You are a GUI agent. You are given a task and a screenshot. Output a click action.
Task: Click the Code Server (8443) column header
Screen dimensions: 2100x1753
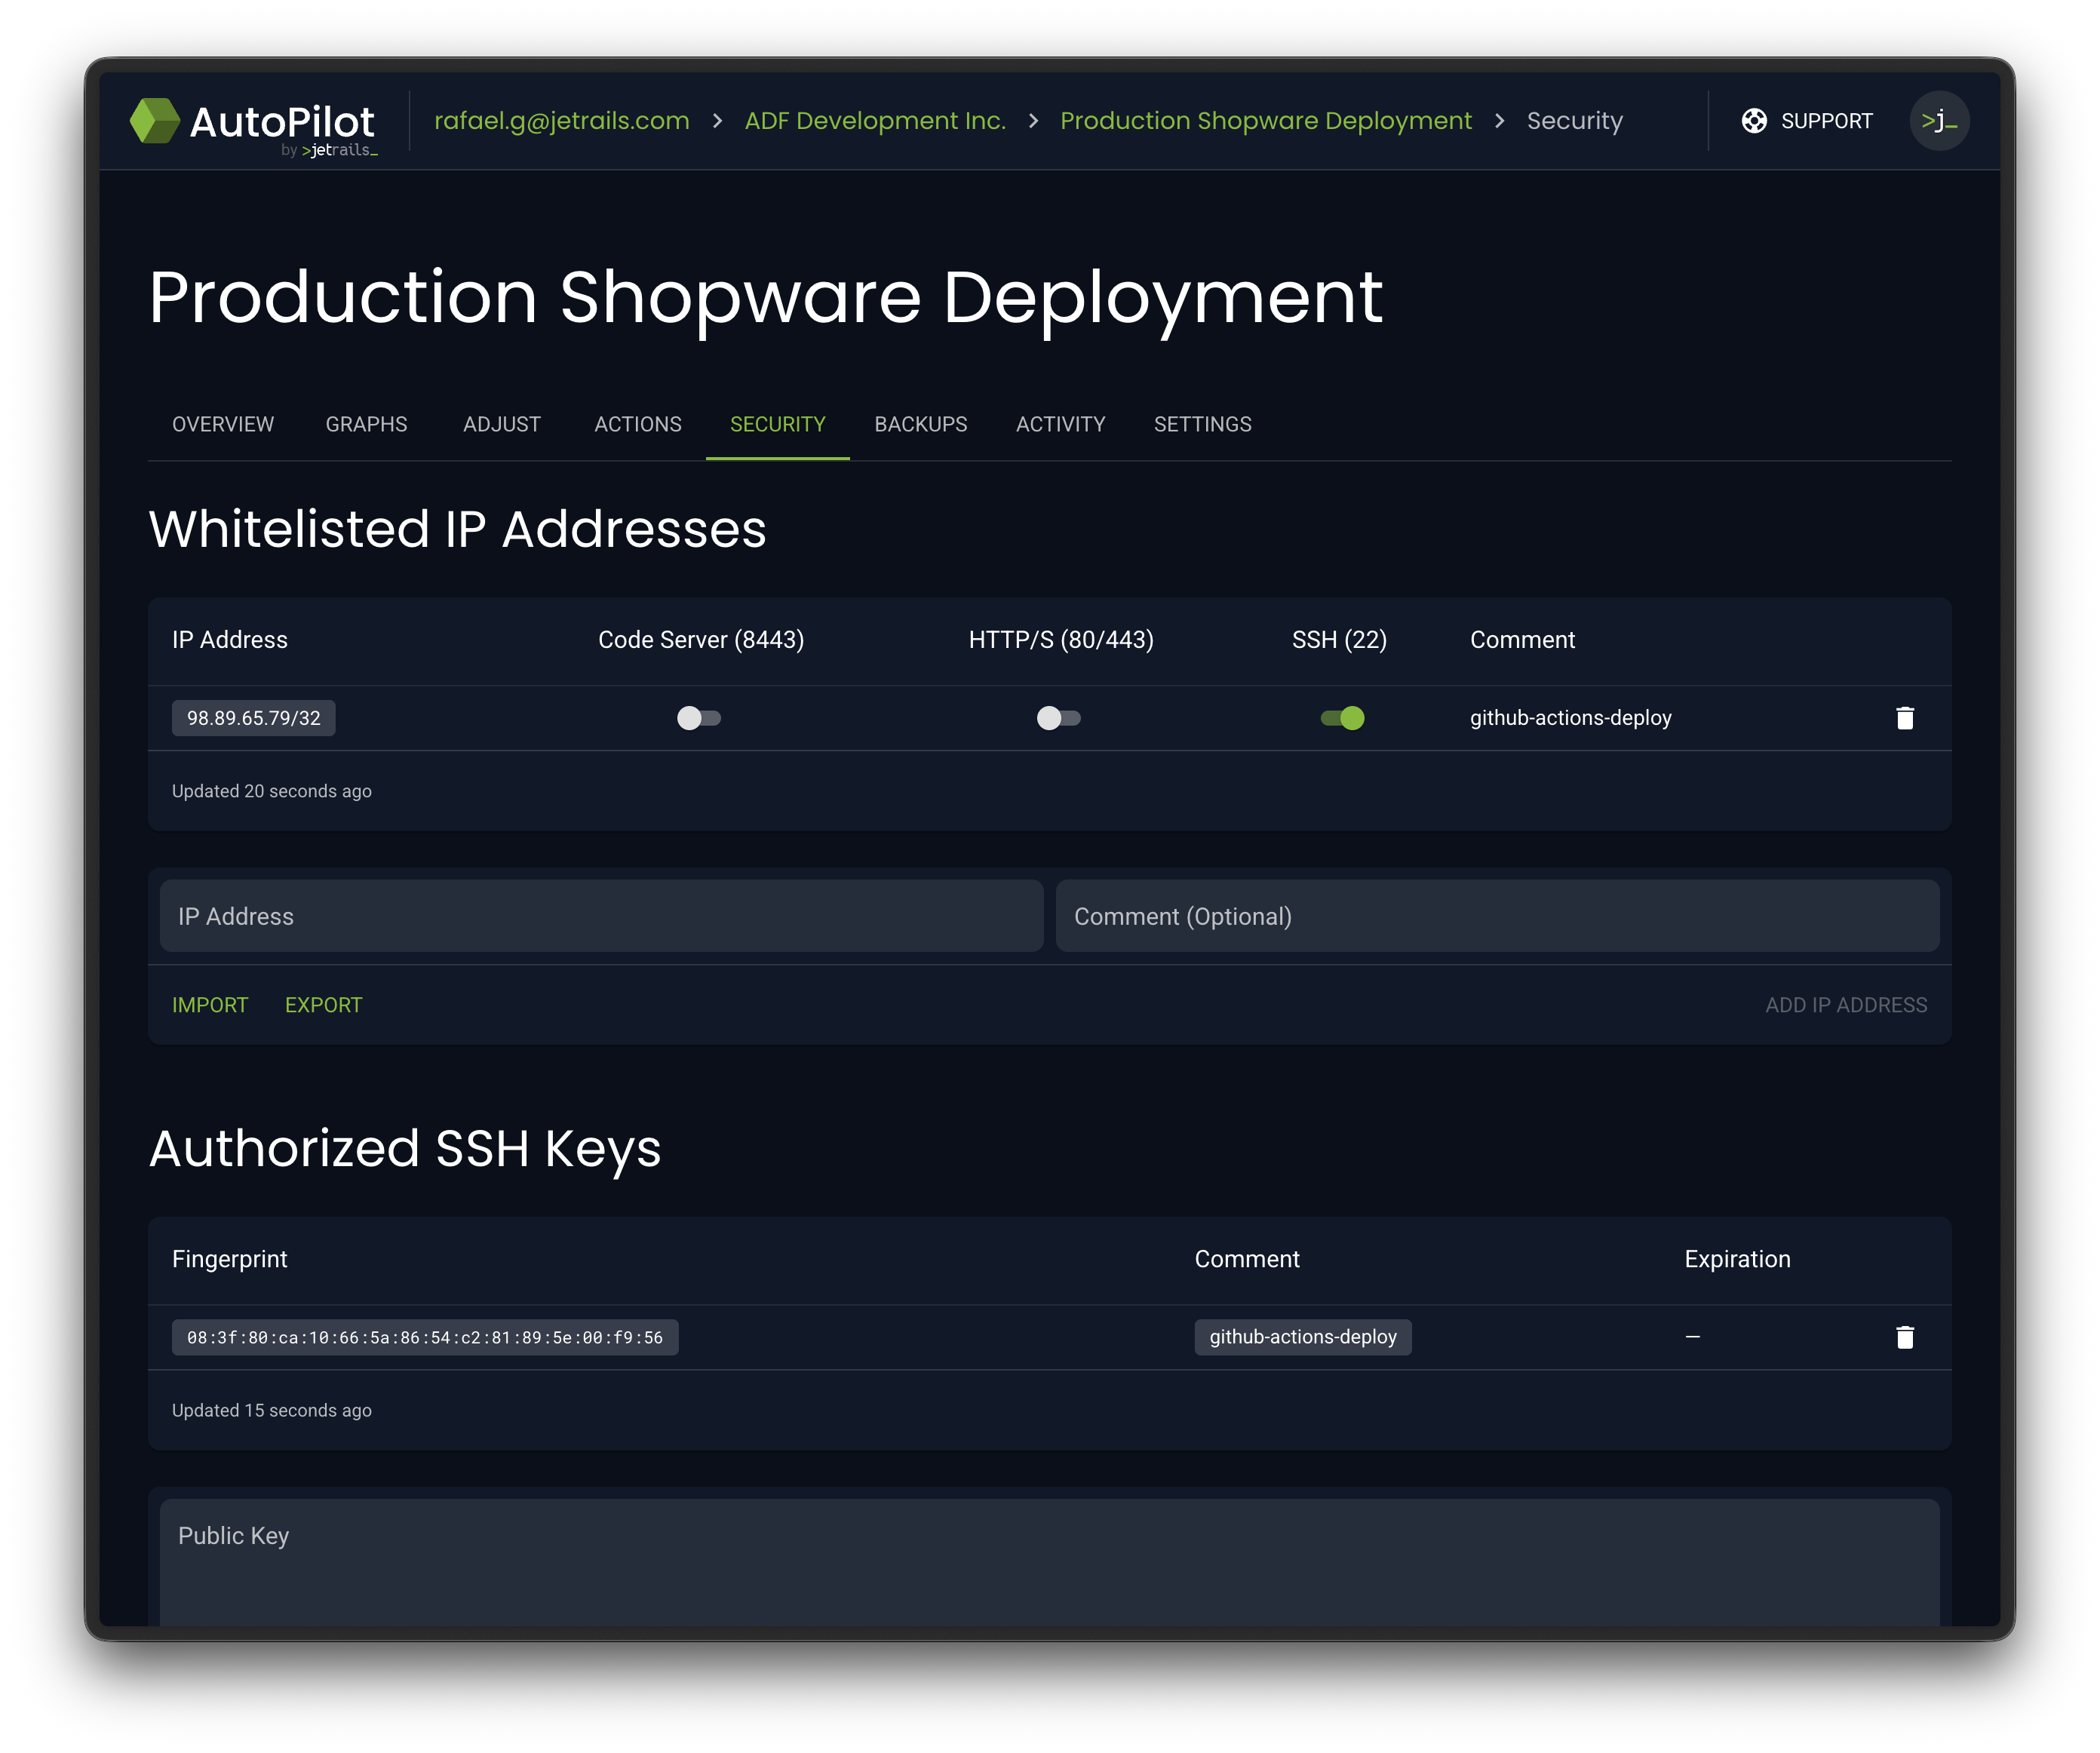coord(701,640)
